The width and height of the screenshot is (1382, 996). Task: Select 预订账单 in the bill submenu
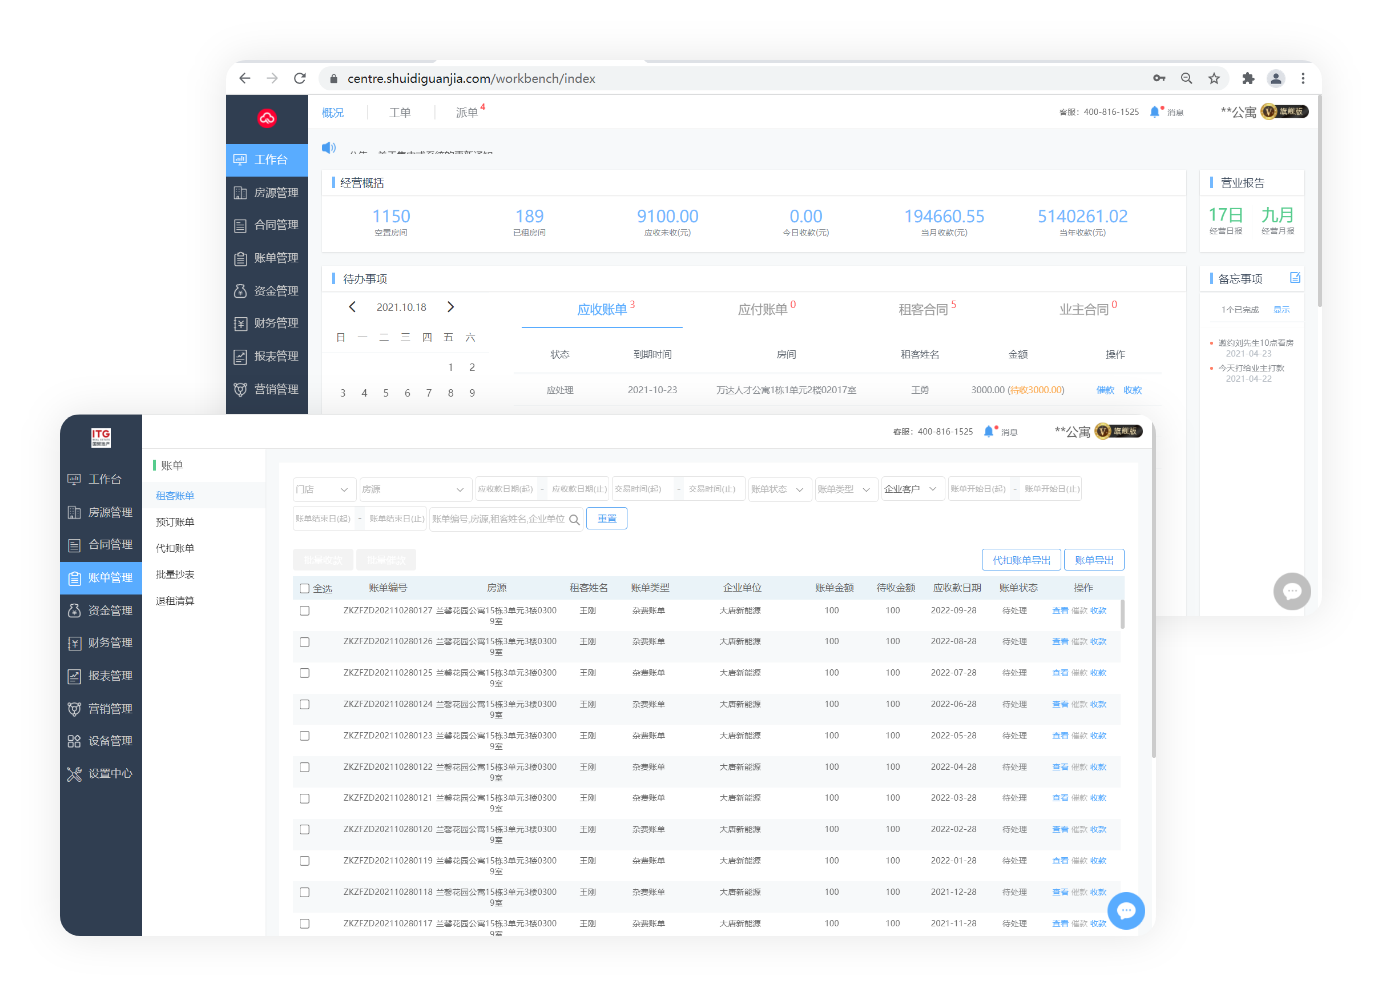[x=175, y=522]
